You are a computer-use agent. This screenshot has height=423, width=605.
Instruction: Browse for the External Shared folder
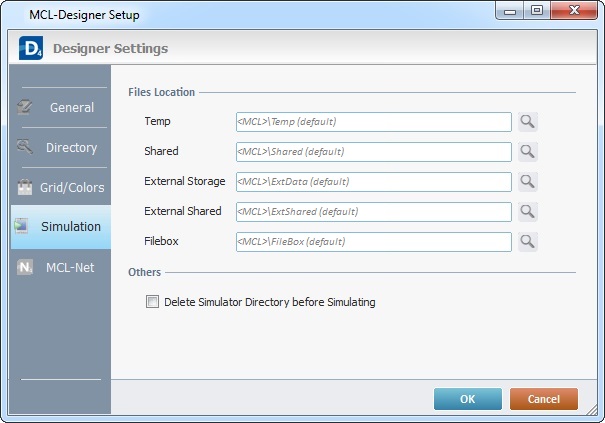(x=527, y=212)
